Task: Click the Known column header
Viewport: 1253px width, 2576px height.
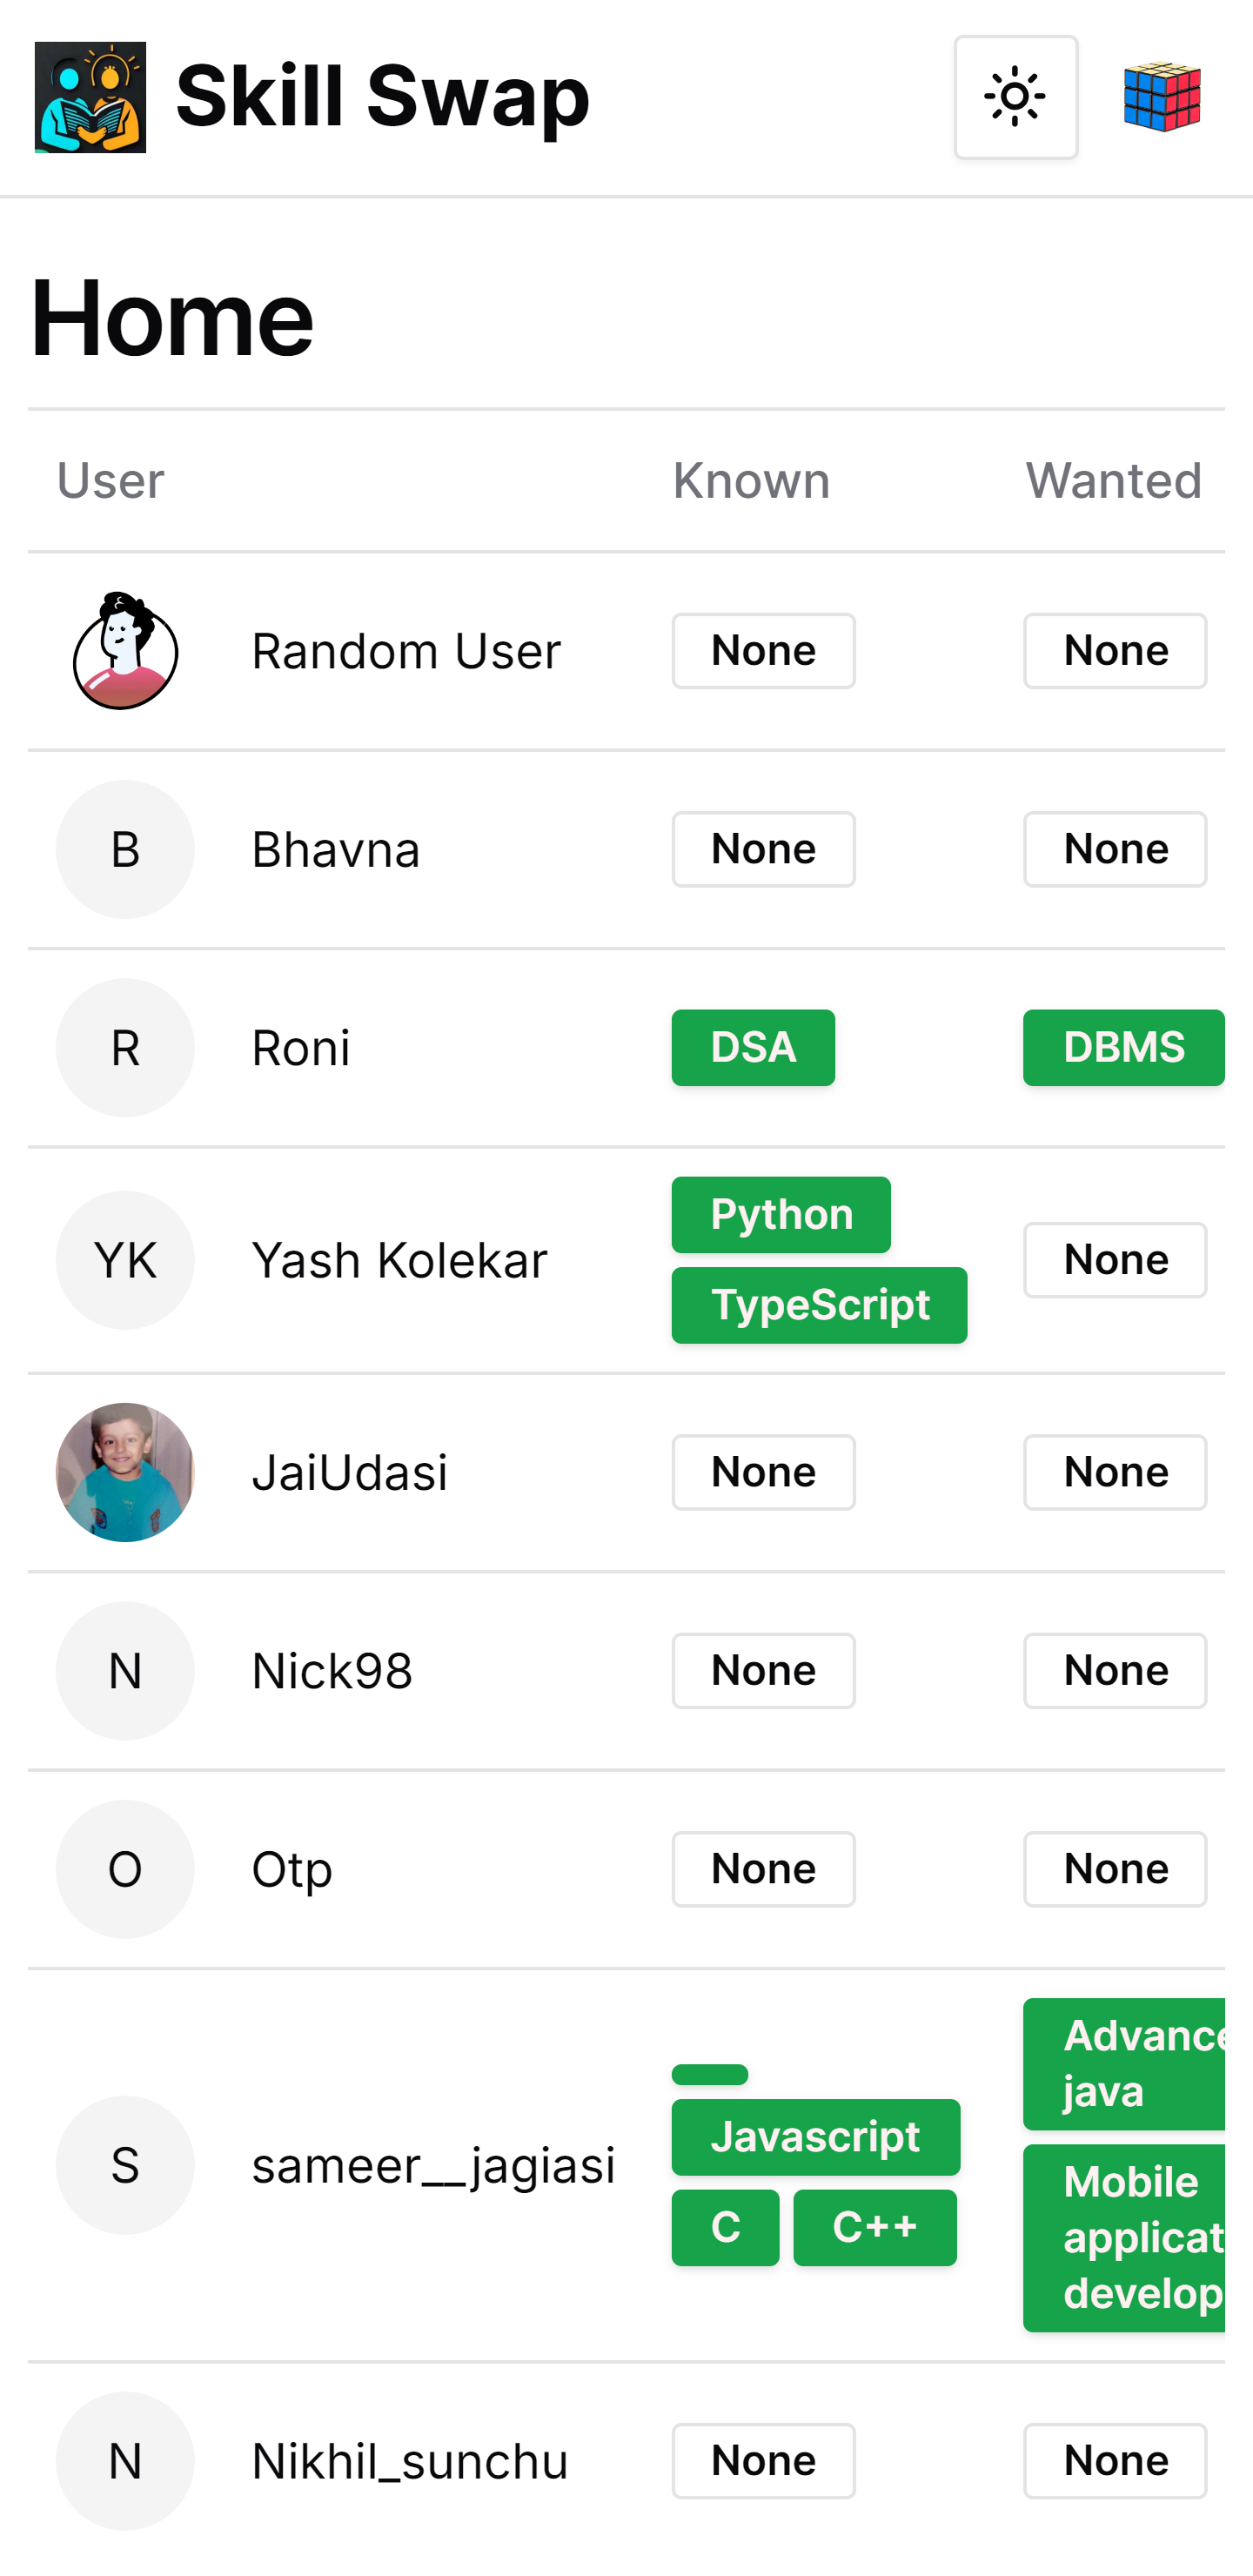Action: point(751,481)
